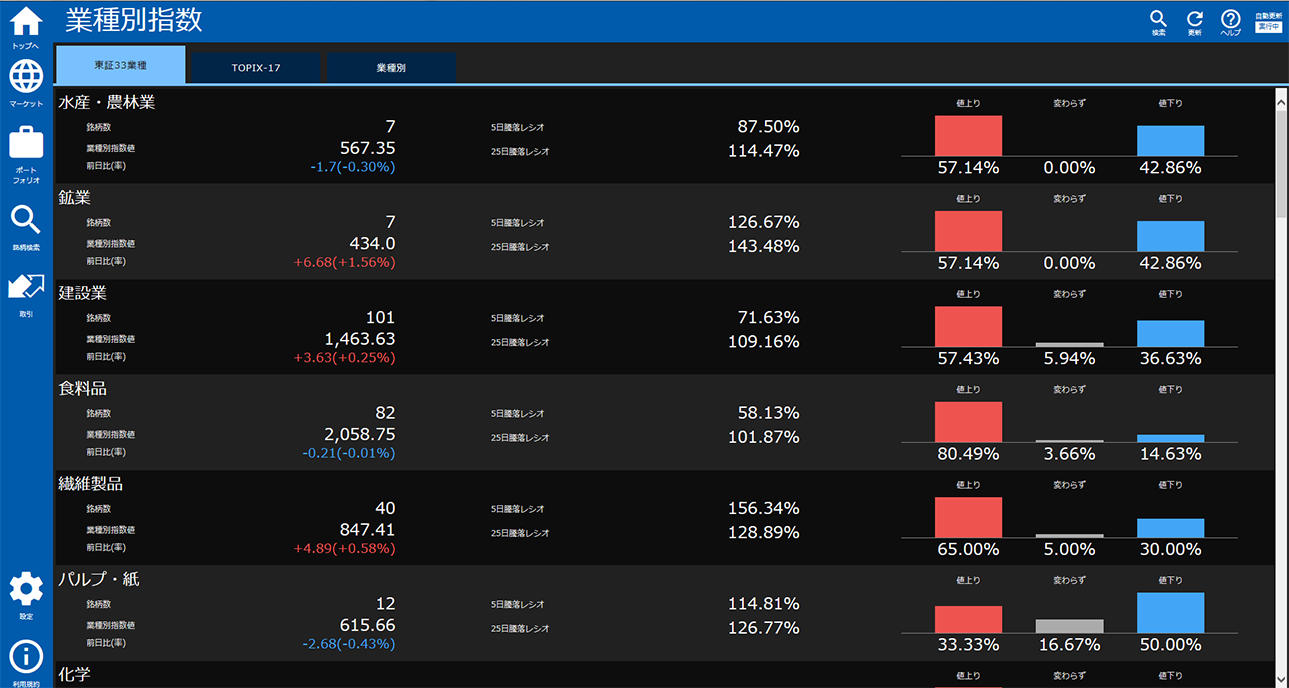Toggle the 自動更新 実行中 switch

click(1268, 27)
